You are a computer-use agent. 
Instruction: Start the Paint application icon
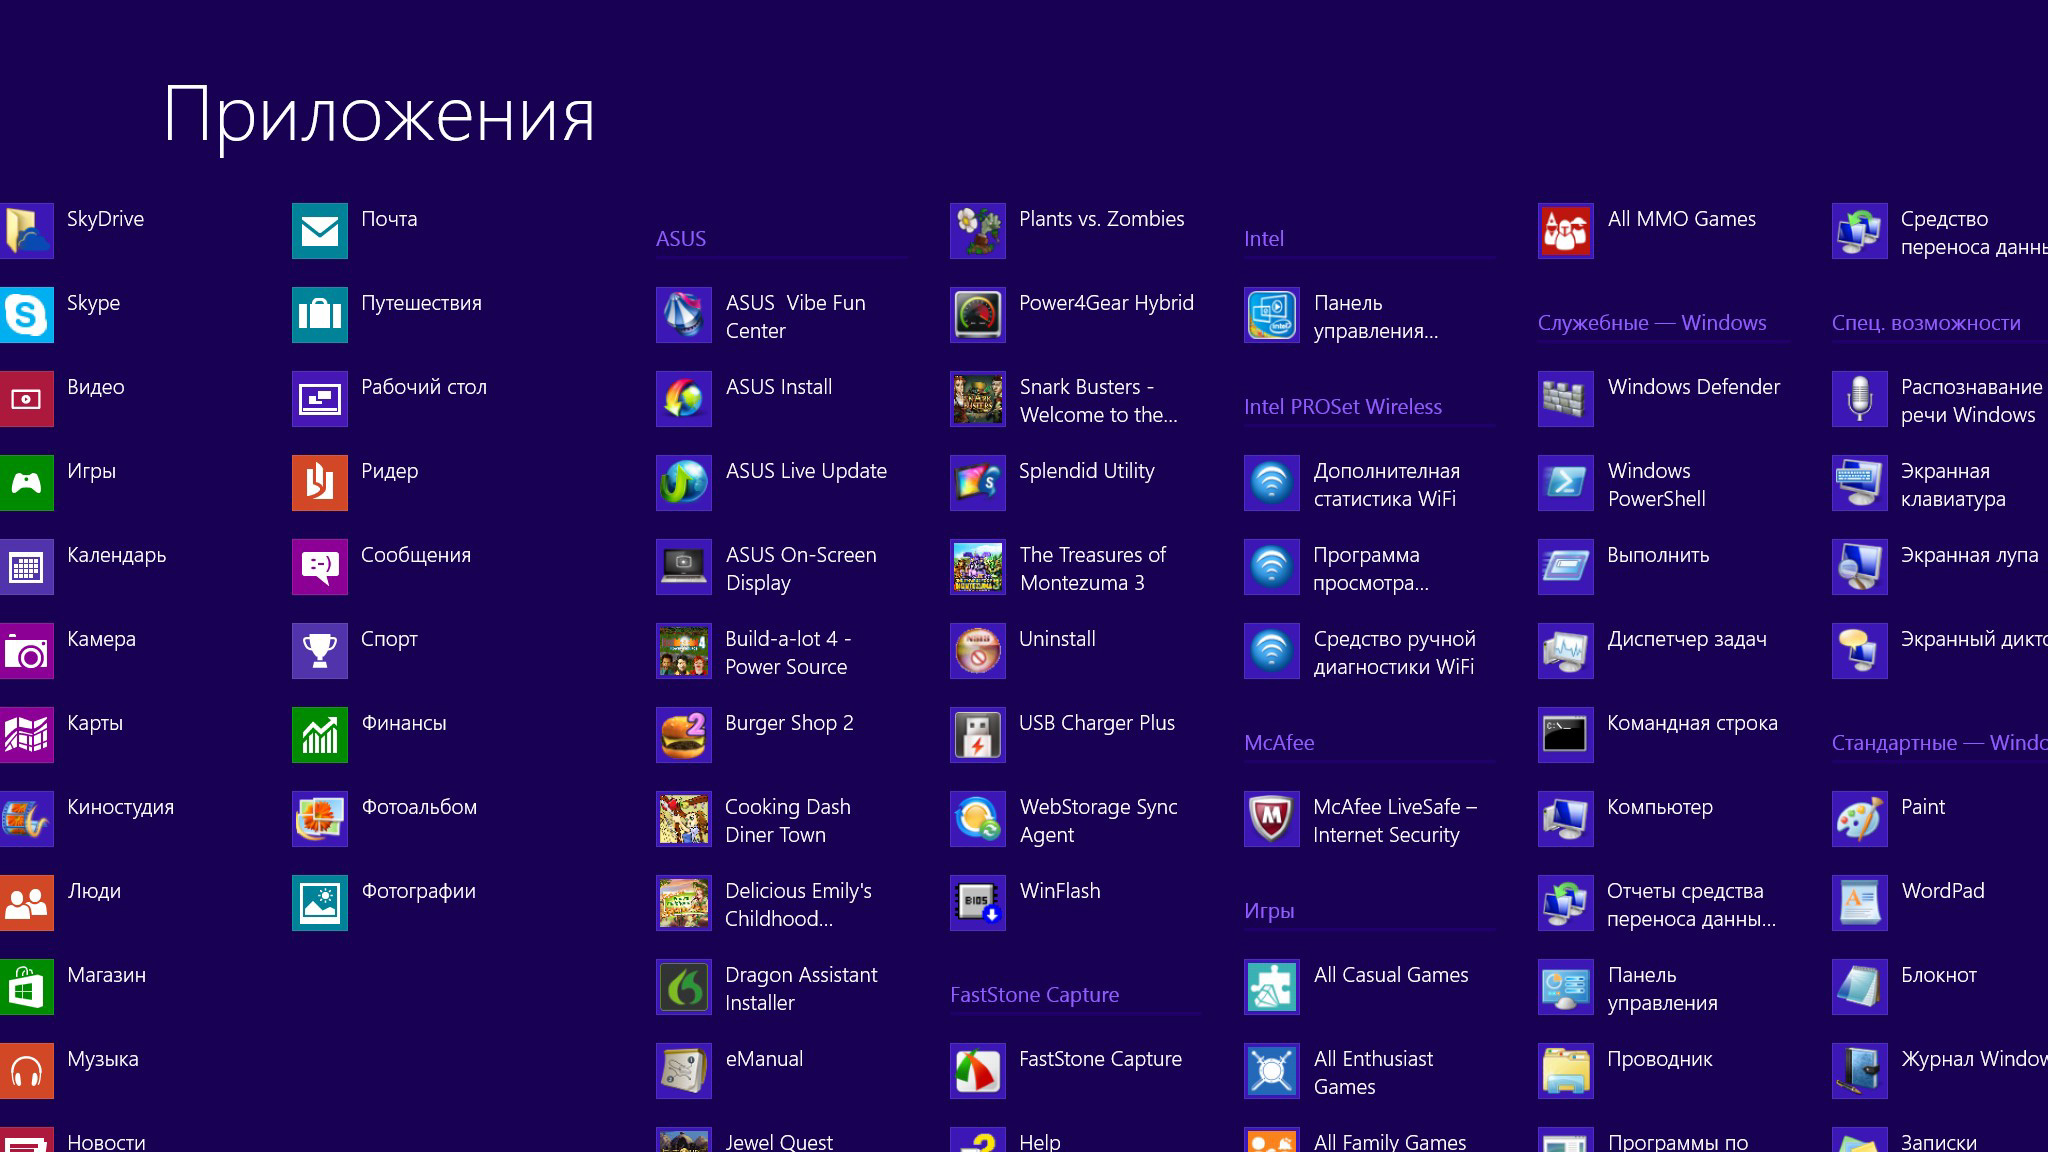(1859, 819)
